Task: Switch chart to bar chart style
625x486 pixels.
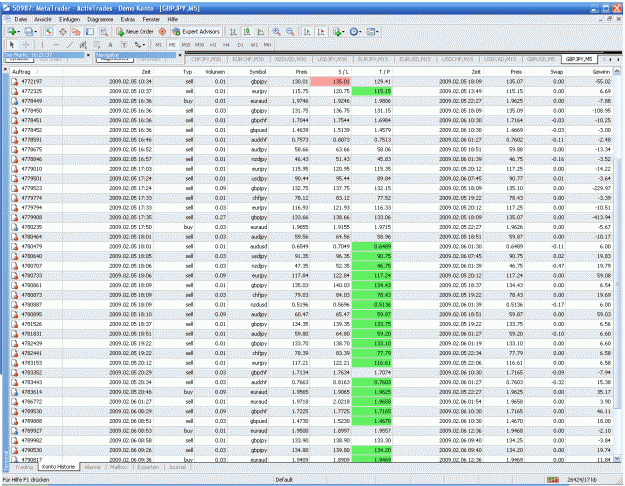Action: 233,31
